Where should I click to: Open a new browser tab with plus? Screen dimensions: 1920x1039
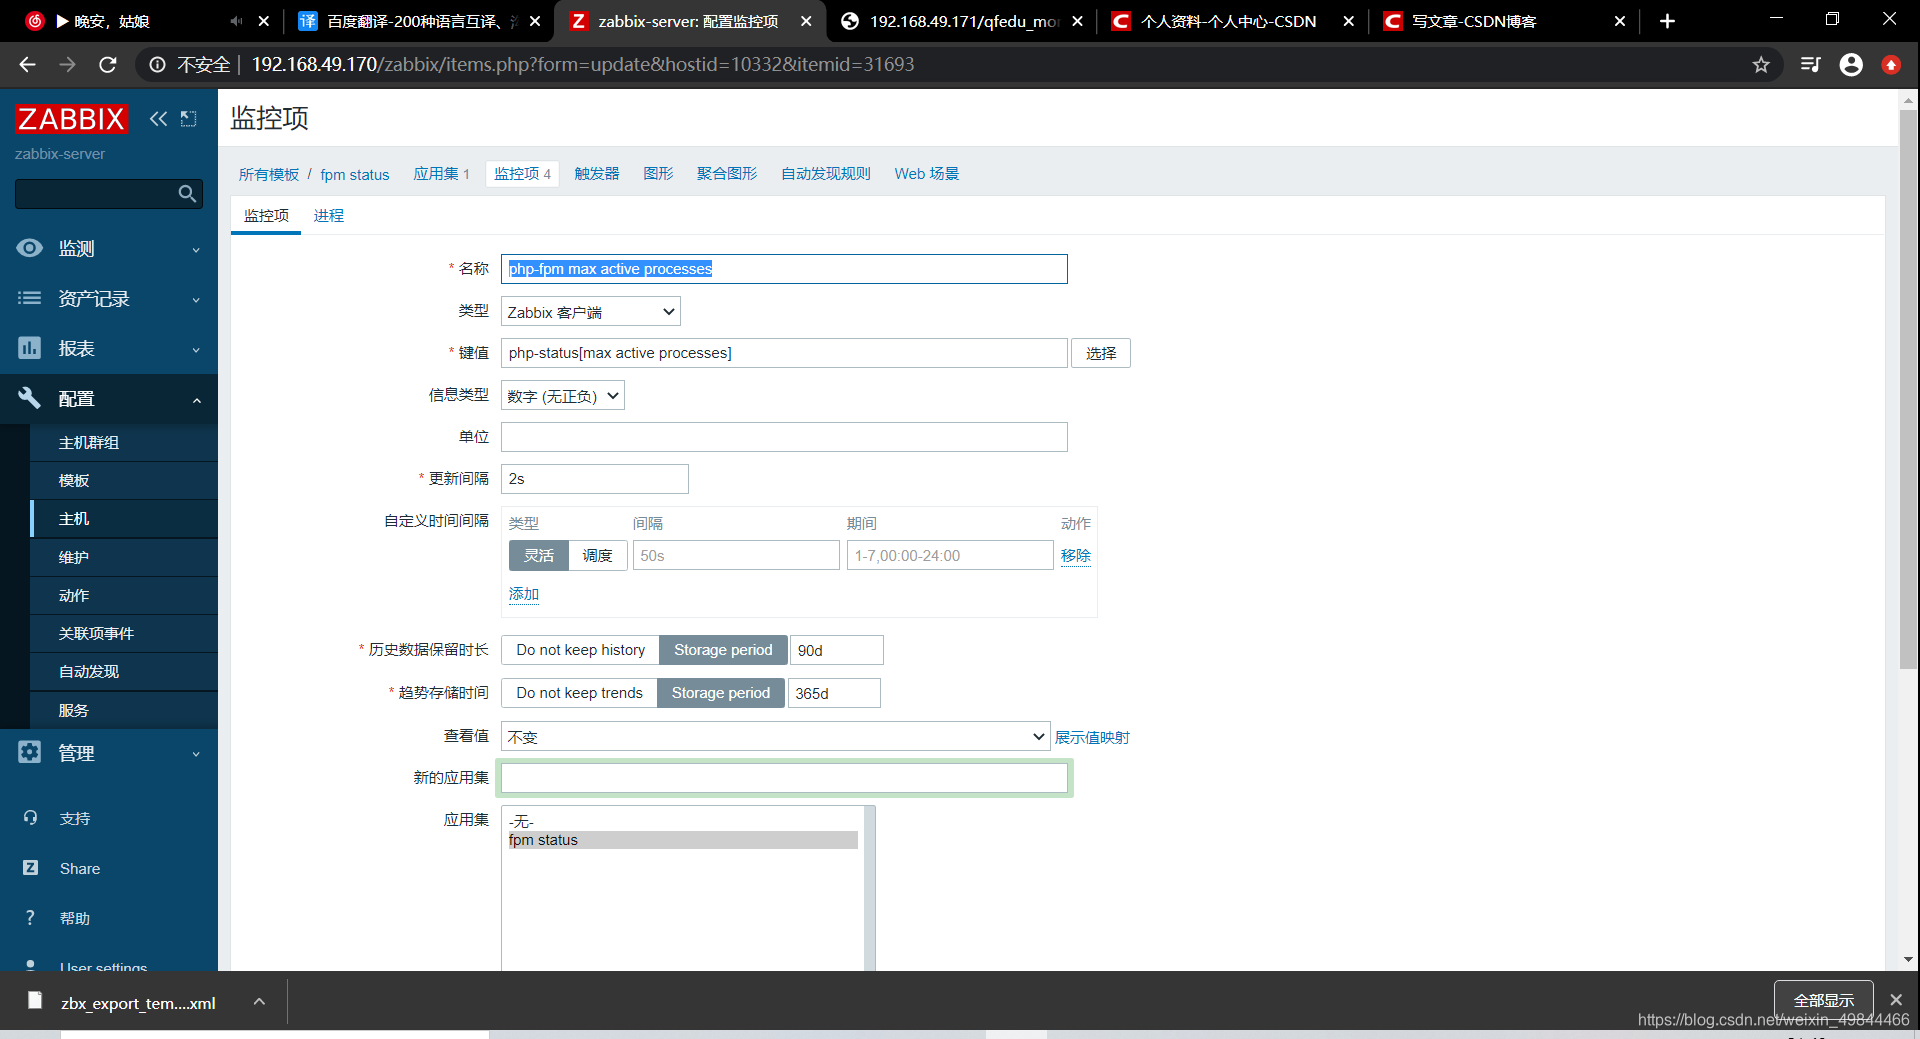tap(1667, 21)
